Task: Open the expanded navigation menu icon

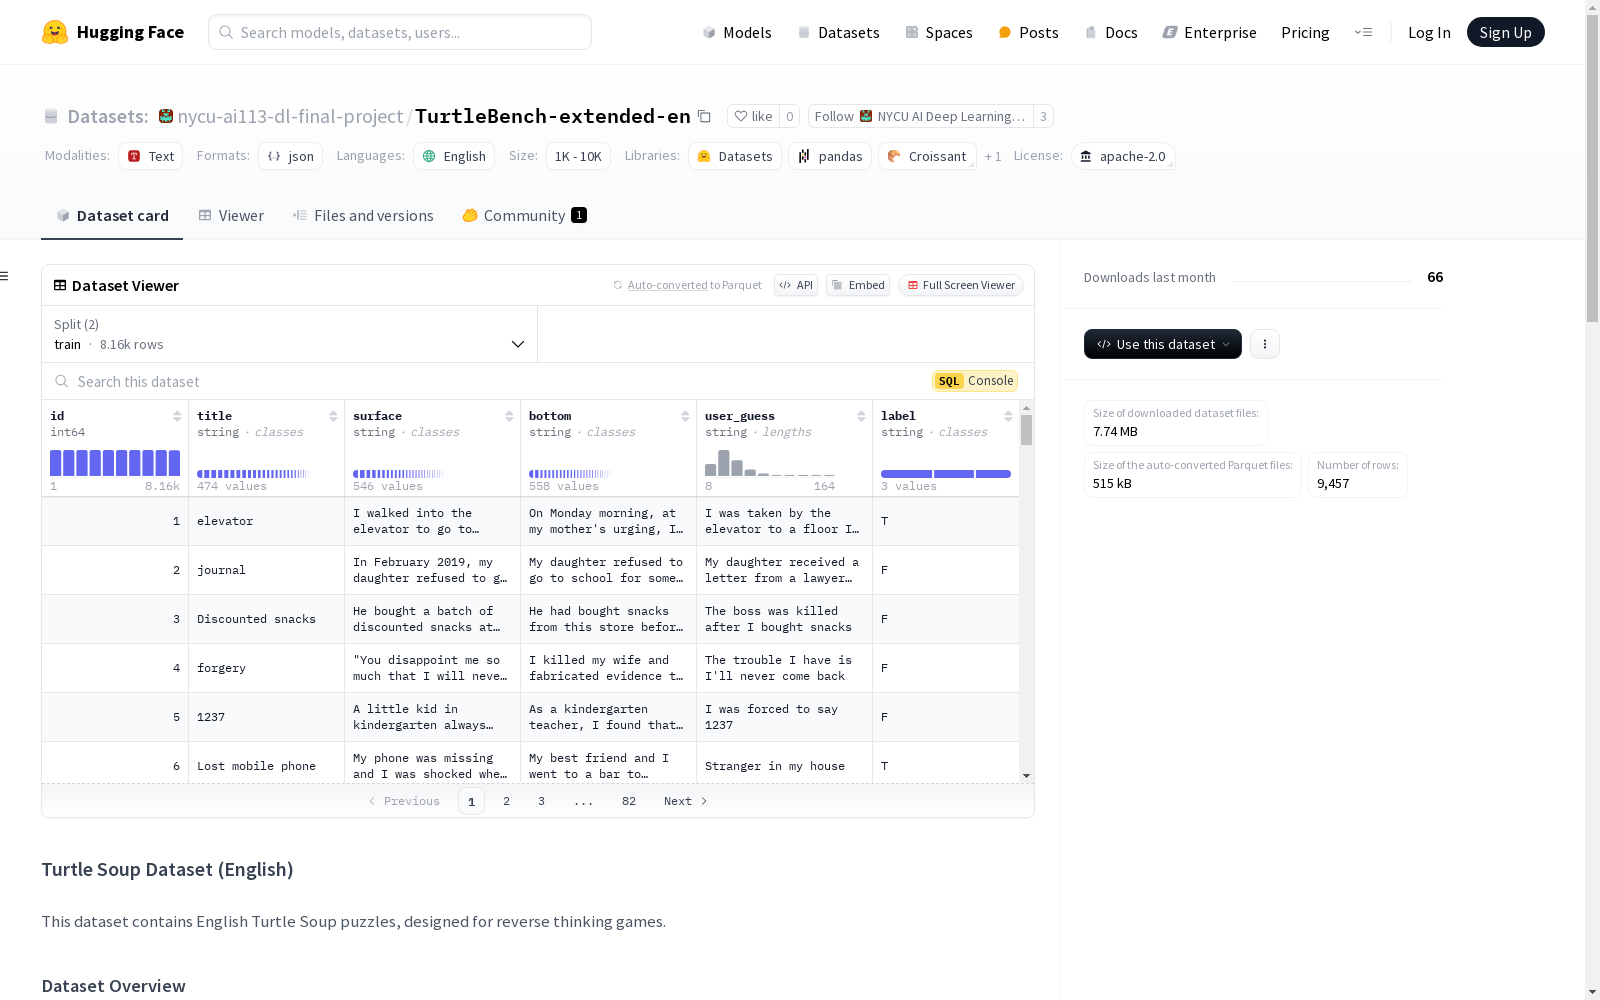Action: coord(1363,32)
